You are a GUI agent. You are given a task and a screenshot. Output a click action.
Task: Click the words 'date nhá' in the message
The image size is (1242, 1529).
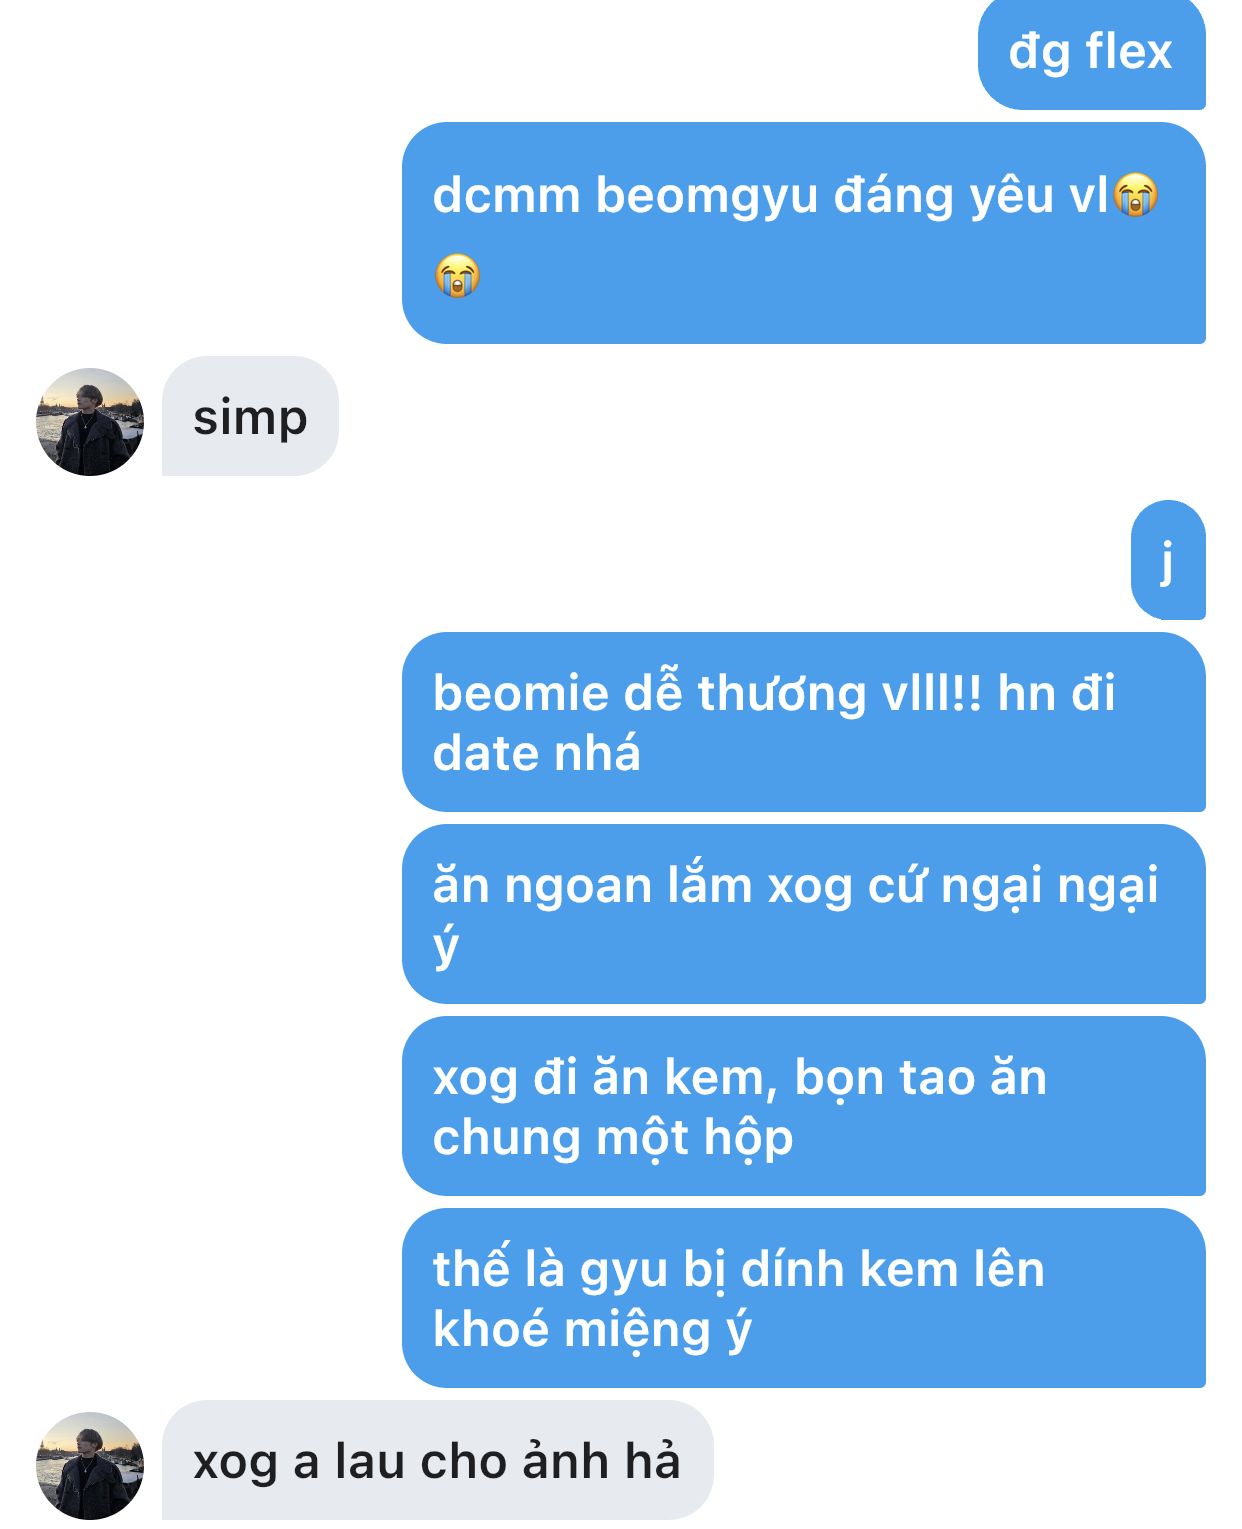[536, 753]
